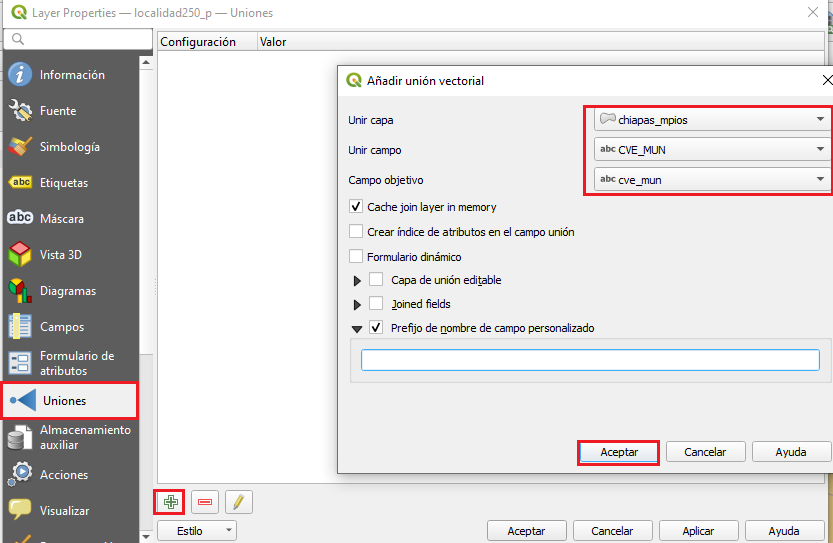Go to the Vista 3D section
Viewport: 833px width, 543px height.
61,255
